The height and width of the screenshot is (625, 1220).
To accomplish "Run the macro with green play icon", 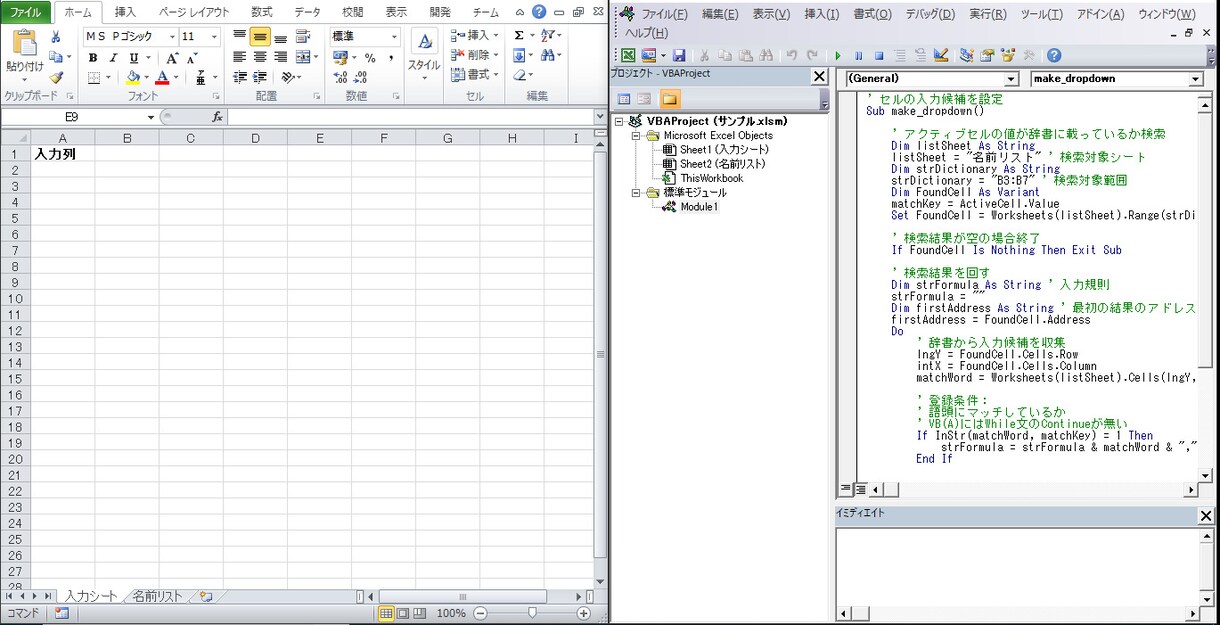I will [x=837, y=56].
